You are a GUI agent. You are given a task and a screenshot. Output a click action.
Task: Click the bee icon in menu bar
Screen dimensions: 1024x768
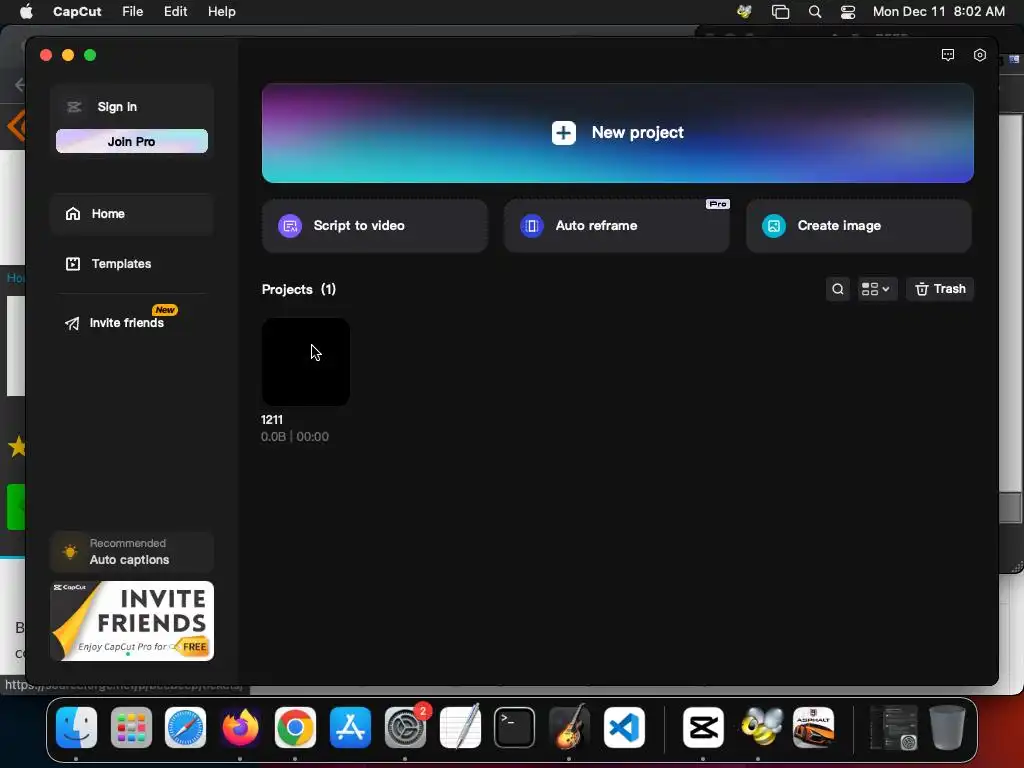click(x=744, y=11)
